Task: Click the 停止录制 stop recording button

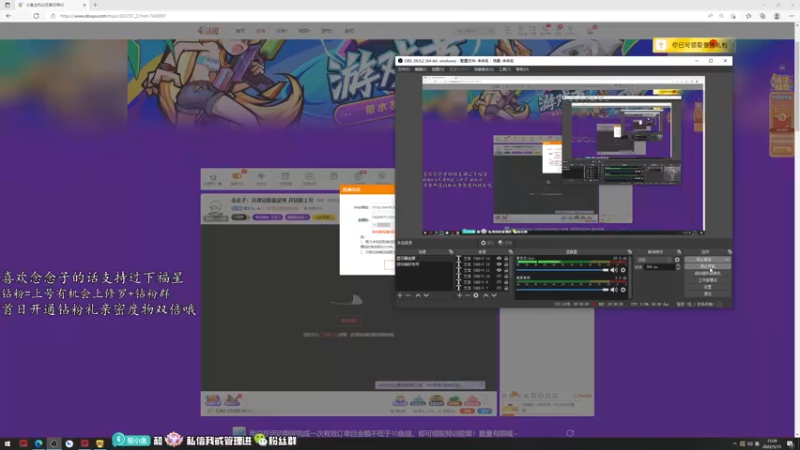Action: [708, 266]
